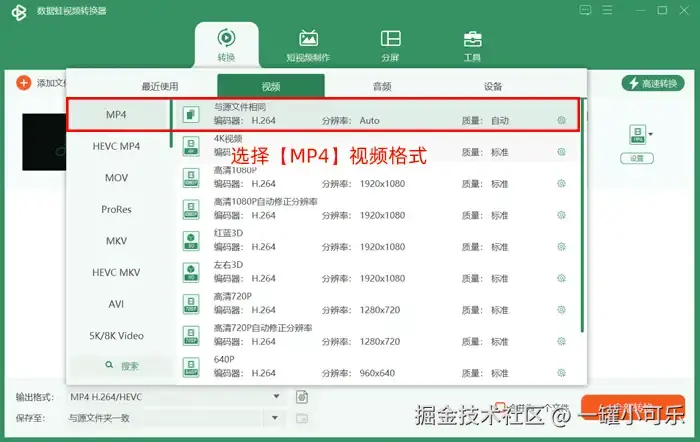Viewport: 700px width, 442px height.
Task: Select HEVC MKV format
Action: click(116, 272)
